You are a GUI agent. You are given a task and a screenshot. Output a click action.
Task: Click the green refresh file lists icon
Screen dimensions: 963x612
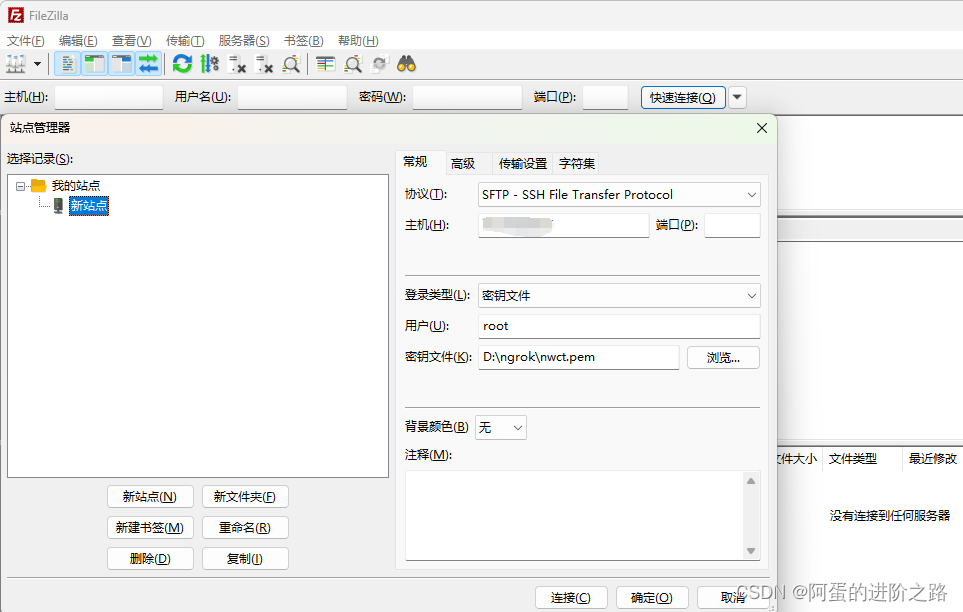pyautogui.click(x=182, y=64)
